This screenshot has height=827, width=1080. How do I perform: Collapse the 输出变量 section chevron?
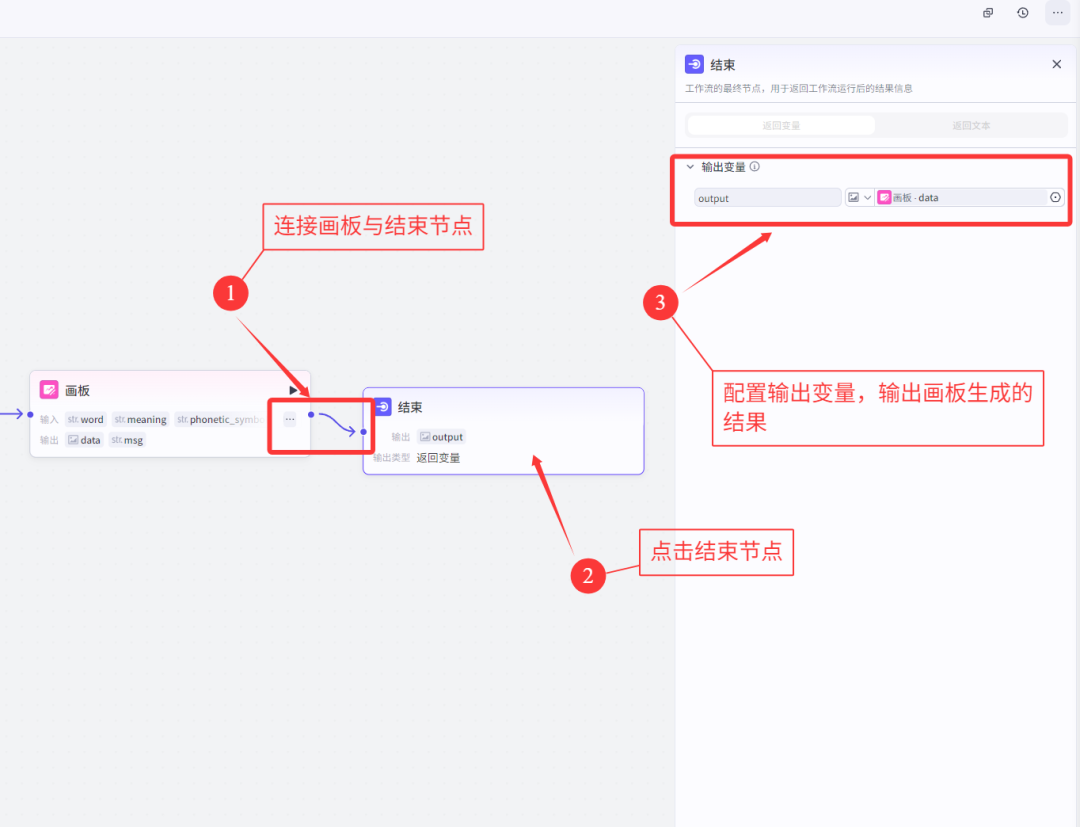690,166
